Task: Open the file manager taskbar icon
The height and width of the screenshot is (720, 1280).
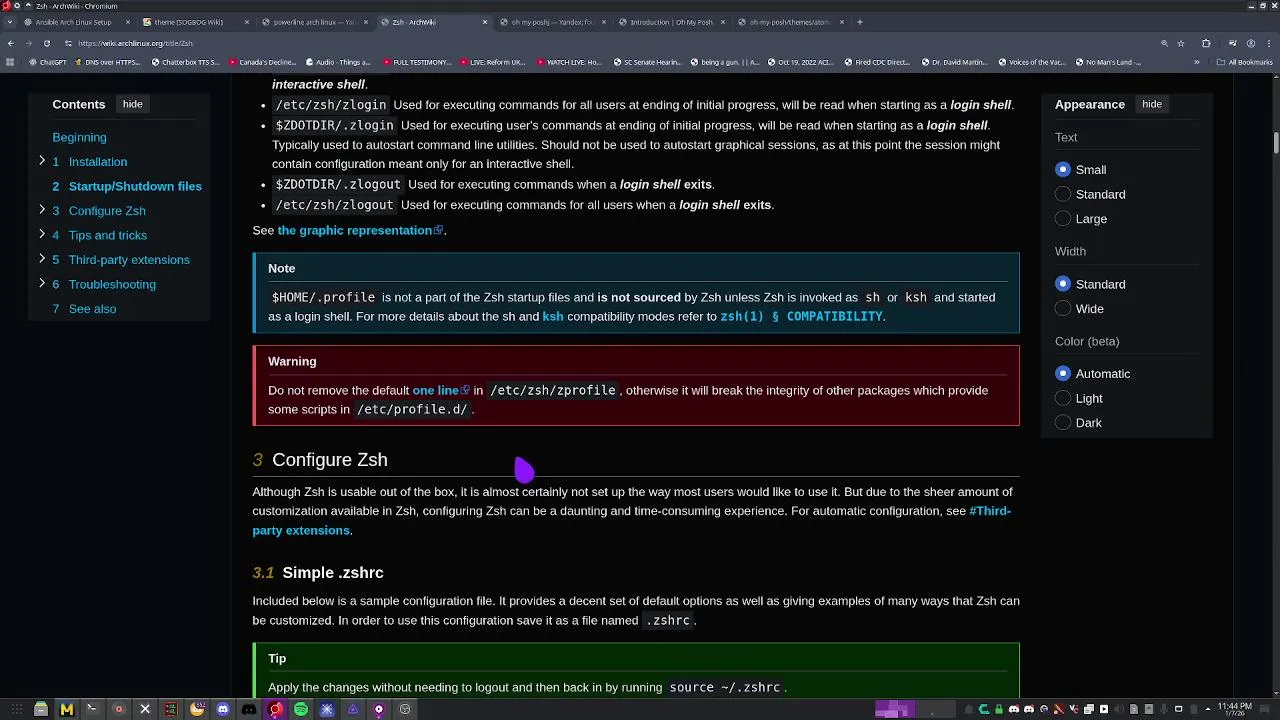Action: (41, 709)
